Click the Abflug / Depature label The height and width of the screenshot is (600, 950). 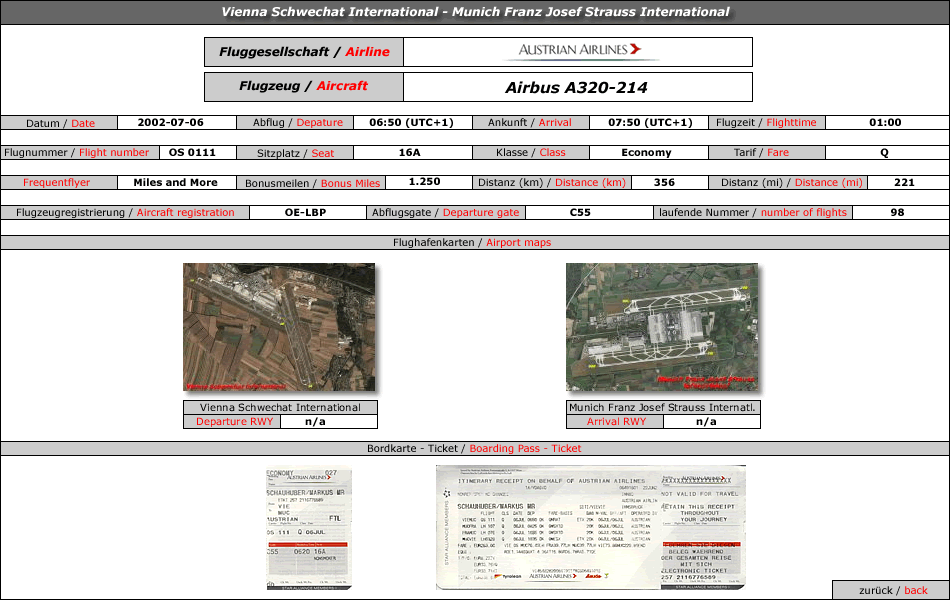tap(297, 122)
